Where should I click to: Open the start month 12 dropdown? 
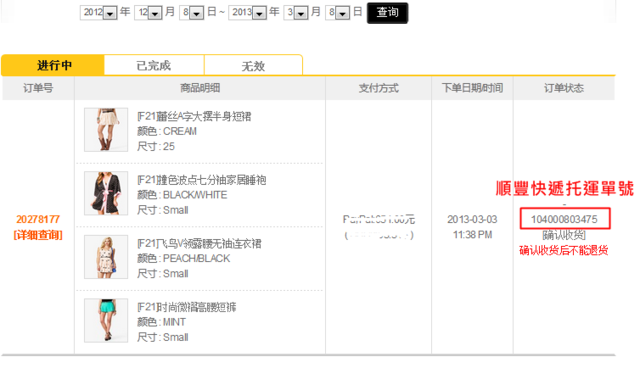click(x=149, y=12)
